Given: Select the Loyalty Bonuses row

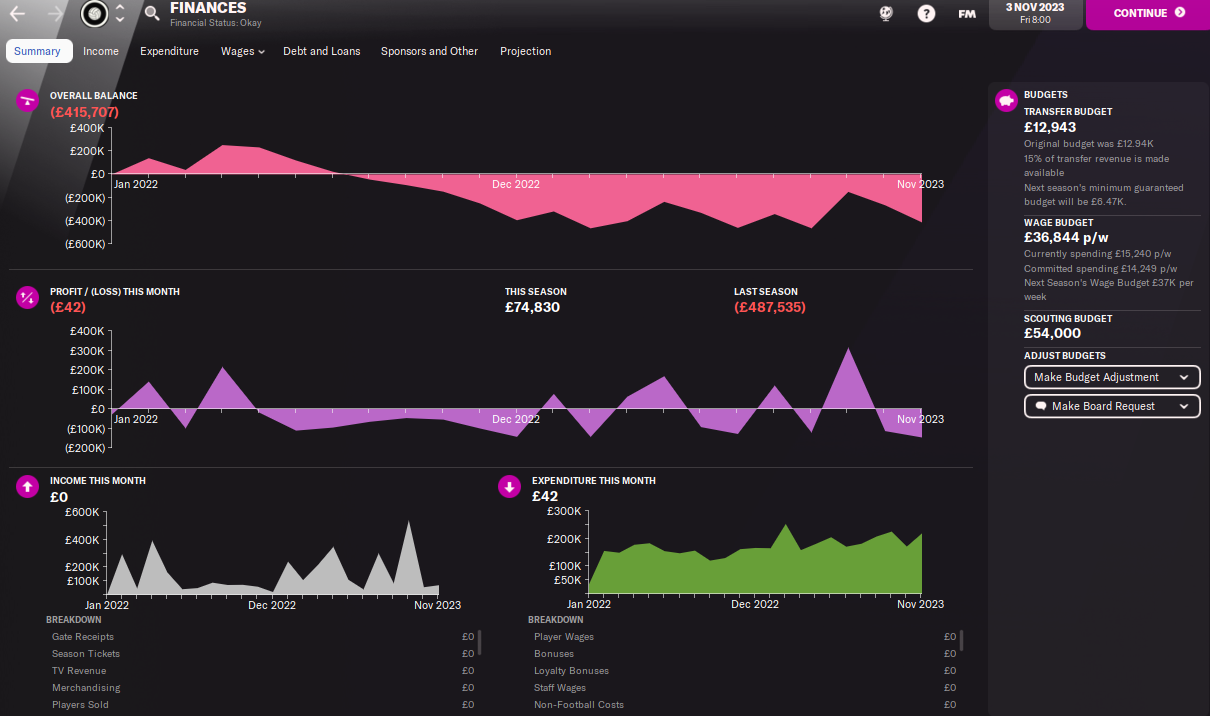Looking at the screenshot, I should pos(744,671).
